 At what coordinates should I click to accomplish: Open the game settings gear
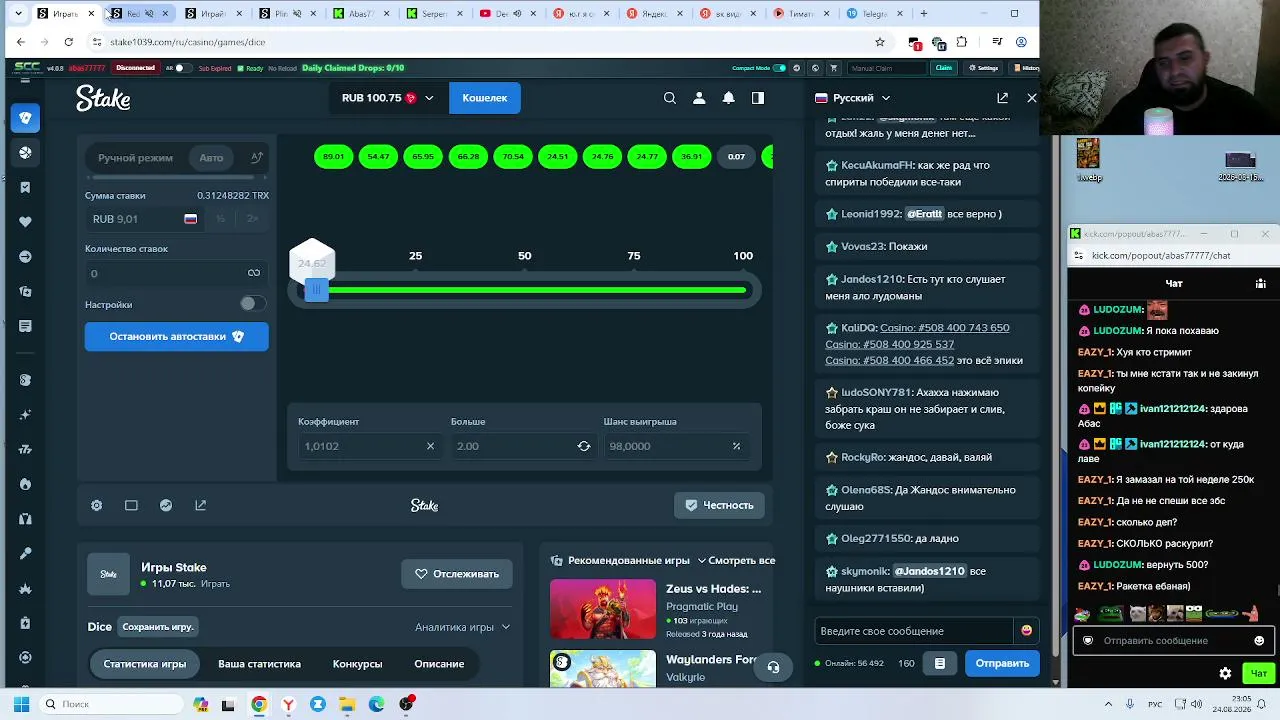97,506
